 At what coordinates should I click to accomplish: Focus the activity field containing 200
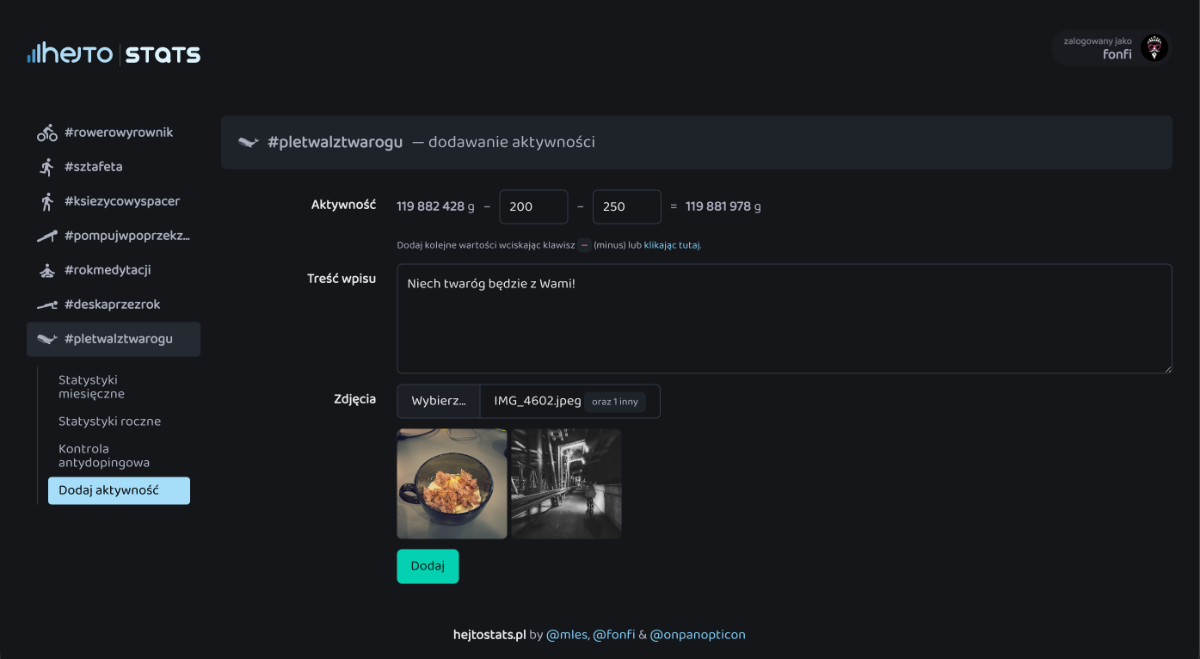[x=533, y=207]
